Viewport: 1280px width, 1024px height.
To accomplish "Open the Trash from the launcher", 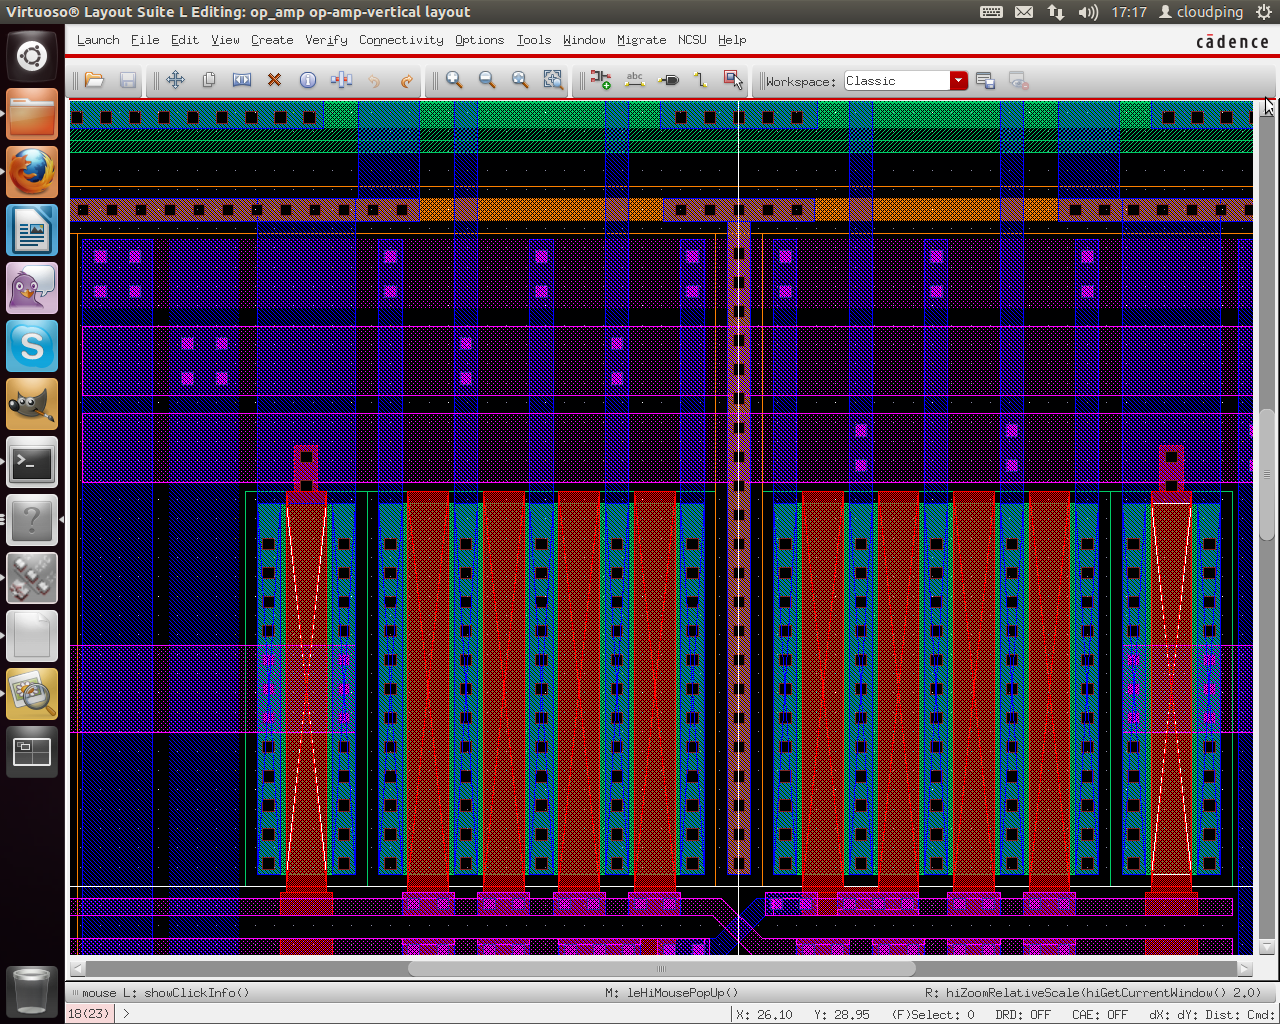I will pos(32,991).
